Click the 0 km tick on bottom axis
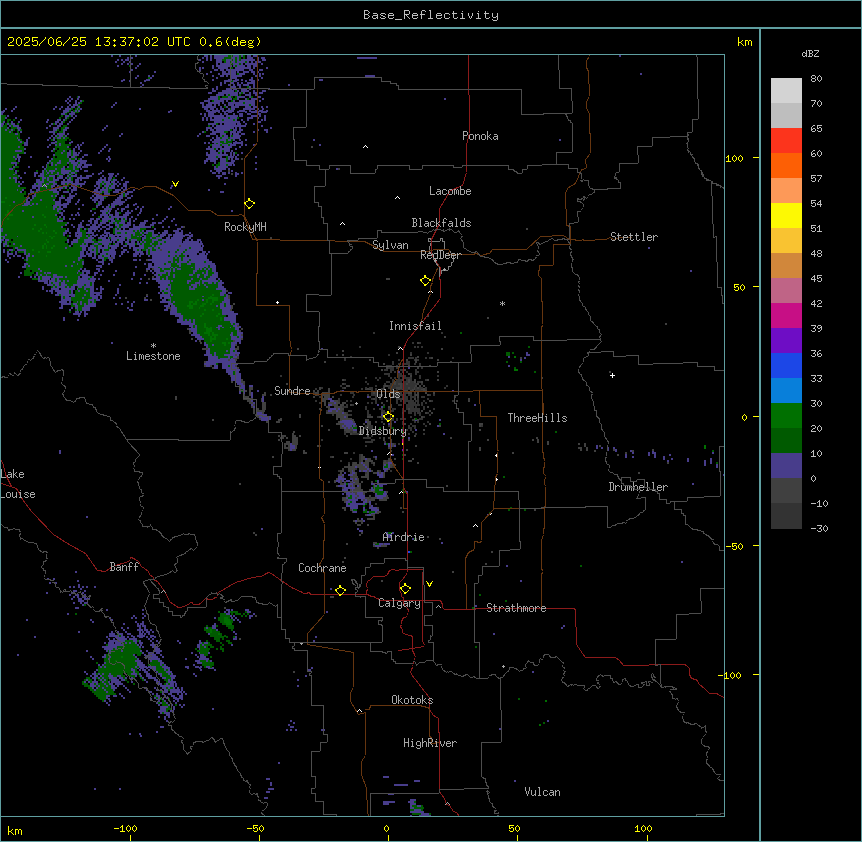 click(386, 828)
